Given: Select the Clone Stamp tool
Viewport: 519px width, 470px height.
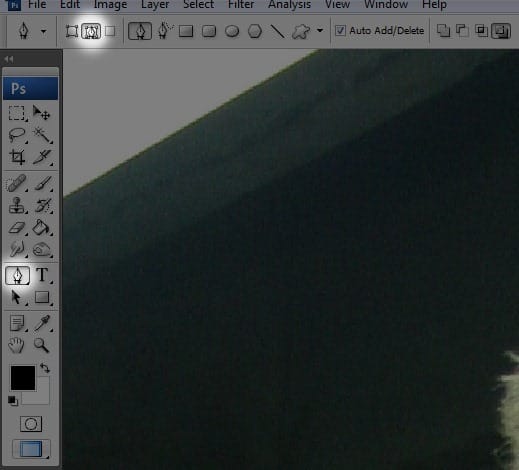Looking at the screenshot, I should (16, 205).
